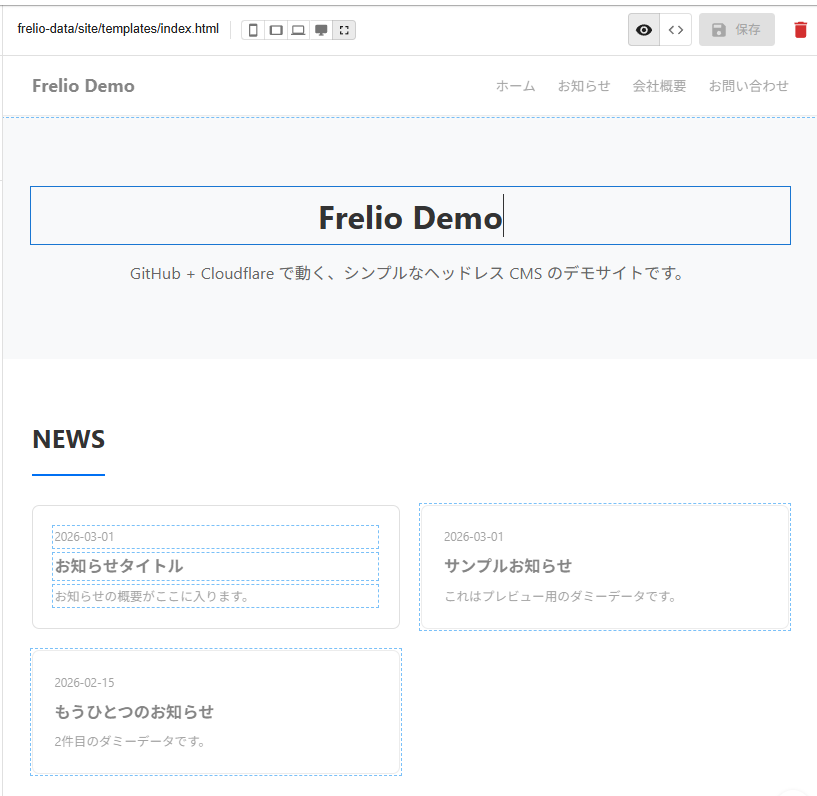Image resolution: width=817 pixels, height=796 pixels.
Task: Select the お知らせの概要がここに入ります field
Action: [x=215, y=596]
